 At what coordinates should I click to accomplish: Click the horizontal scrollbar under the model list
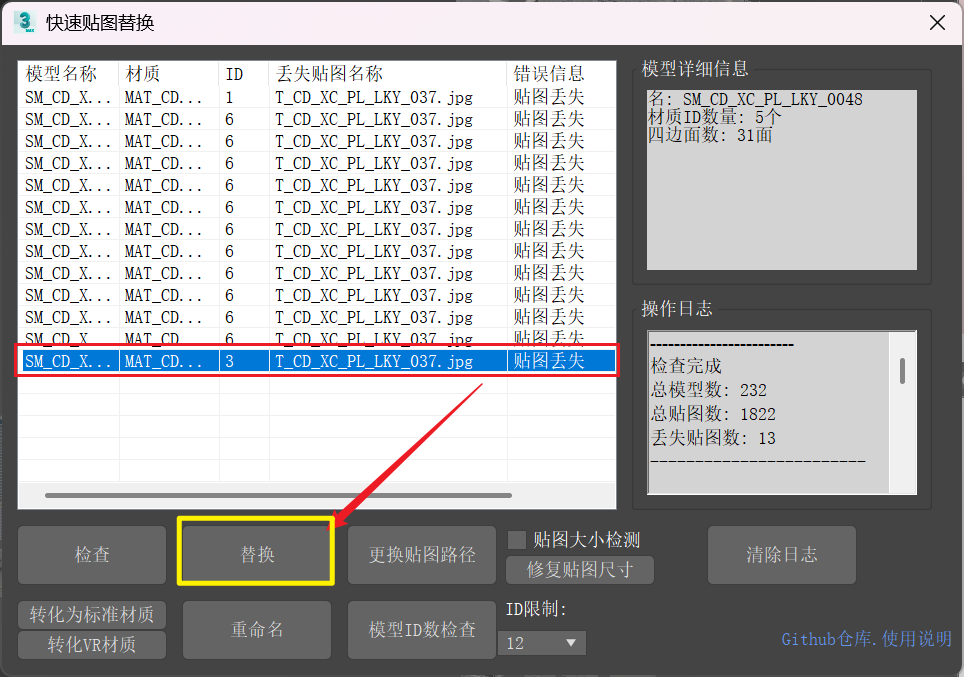click(x=278, y=495)
